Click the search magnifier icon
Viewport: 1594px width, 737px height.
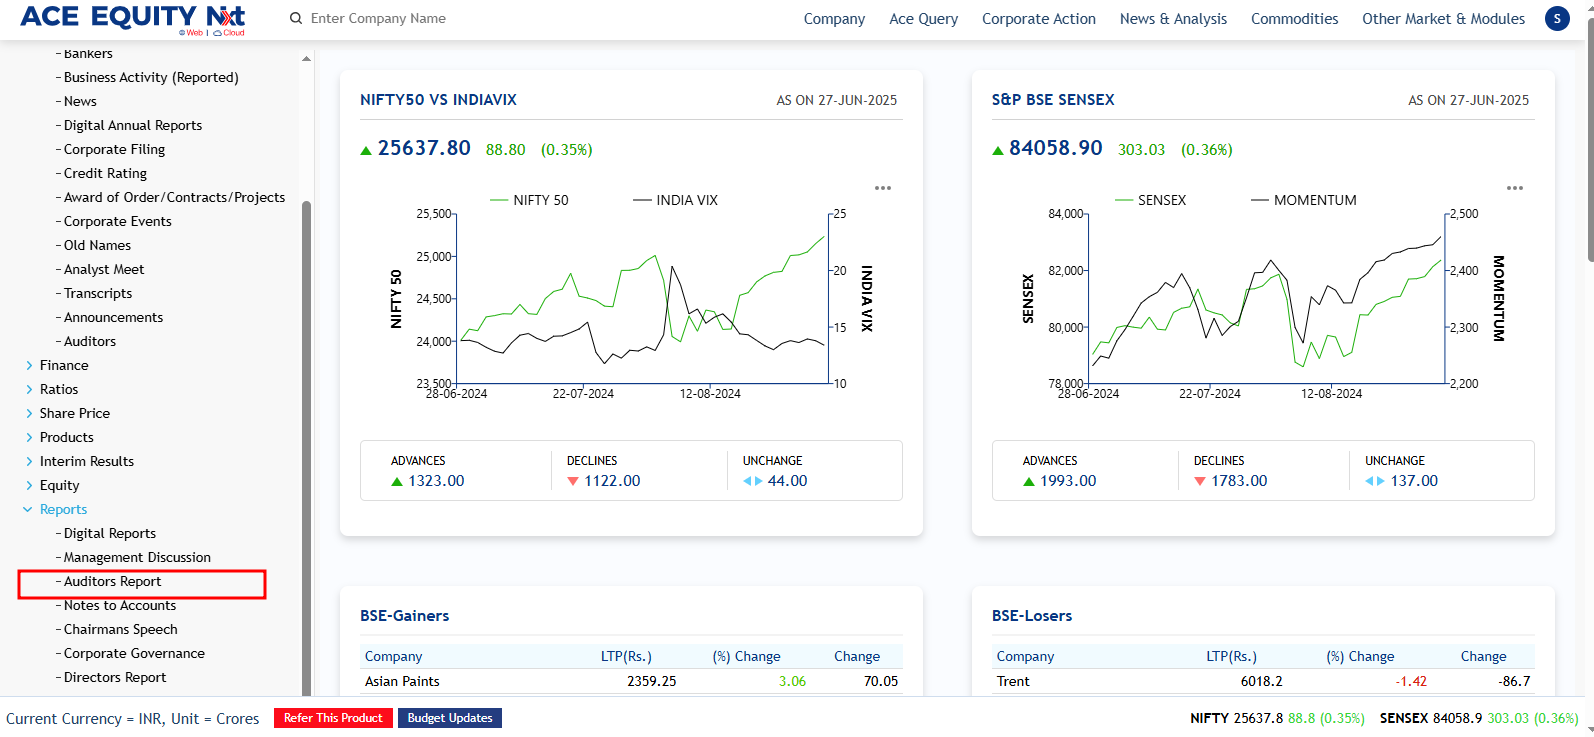296,18
